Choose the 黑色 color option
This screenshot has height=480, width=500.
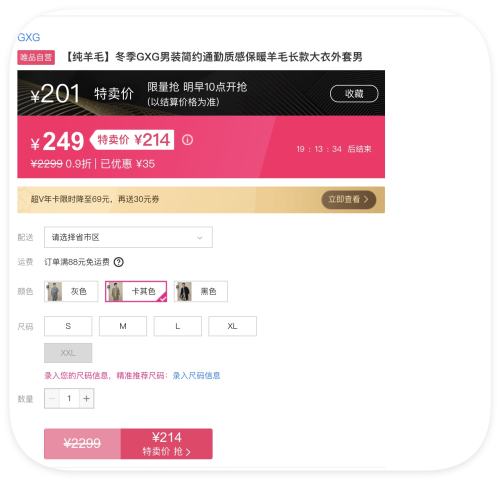[x=201, y=291]
